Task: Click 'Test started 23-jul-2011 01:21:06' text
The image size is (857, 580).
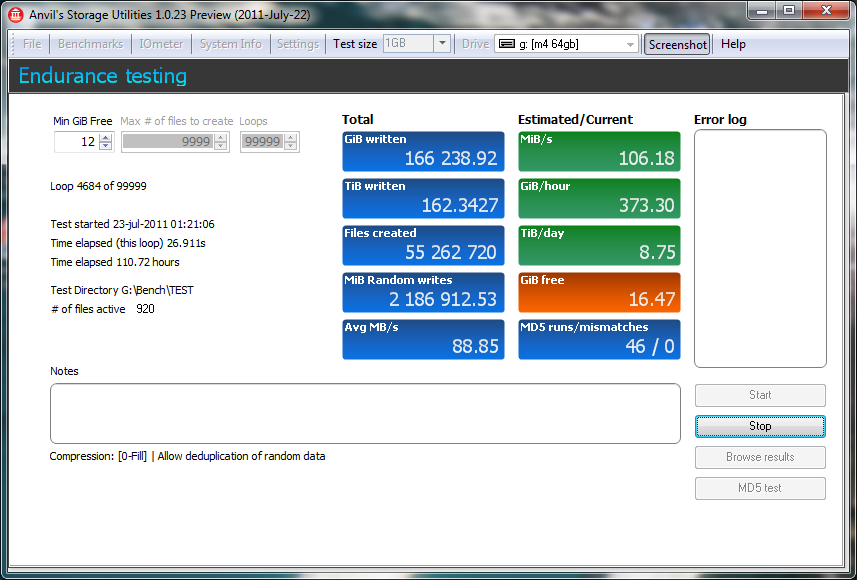Action: [x=132, y=224]
